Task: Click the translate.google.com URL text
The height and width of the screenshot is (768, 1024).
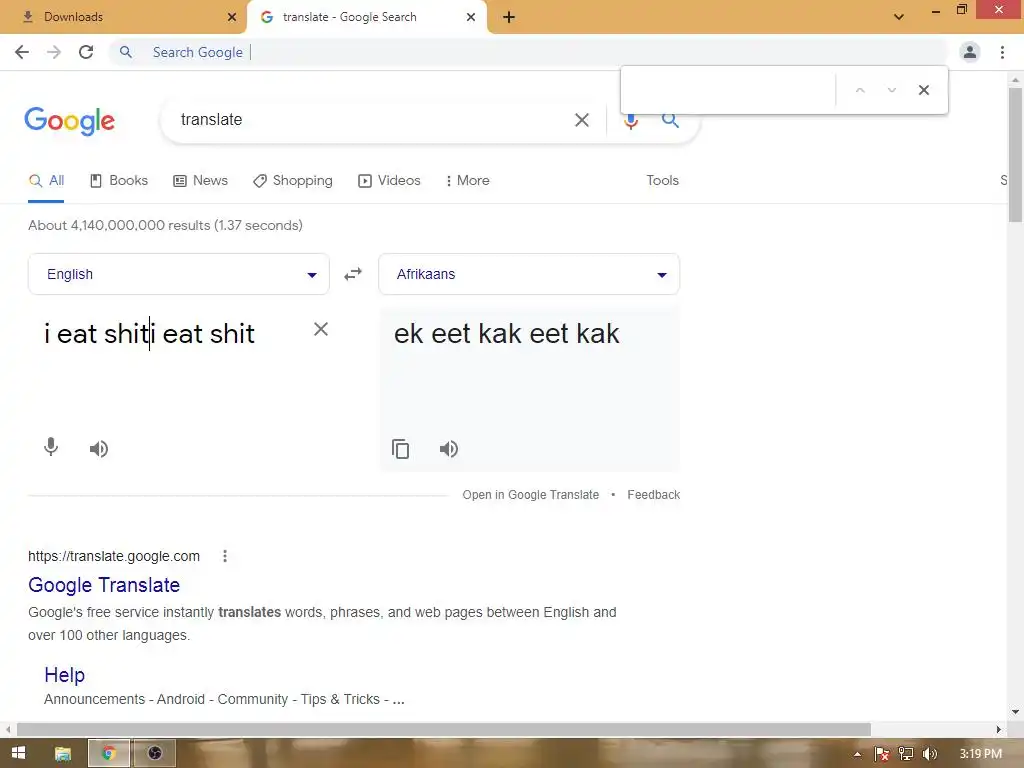Action: [x=114, y=556]
